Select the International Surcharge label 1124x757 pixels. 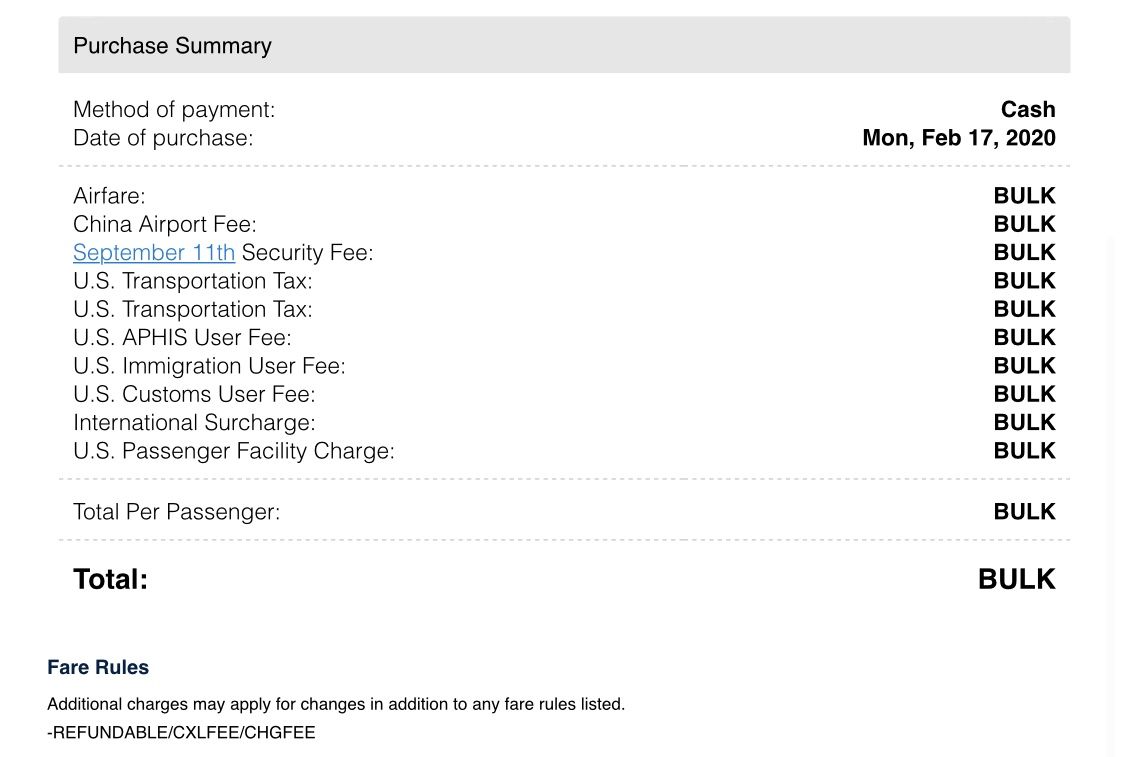[194, 423]
